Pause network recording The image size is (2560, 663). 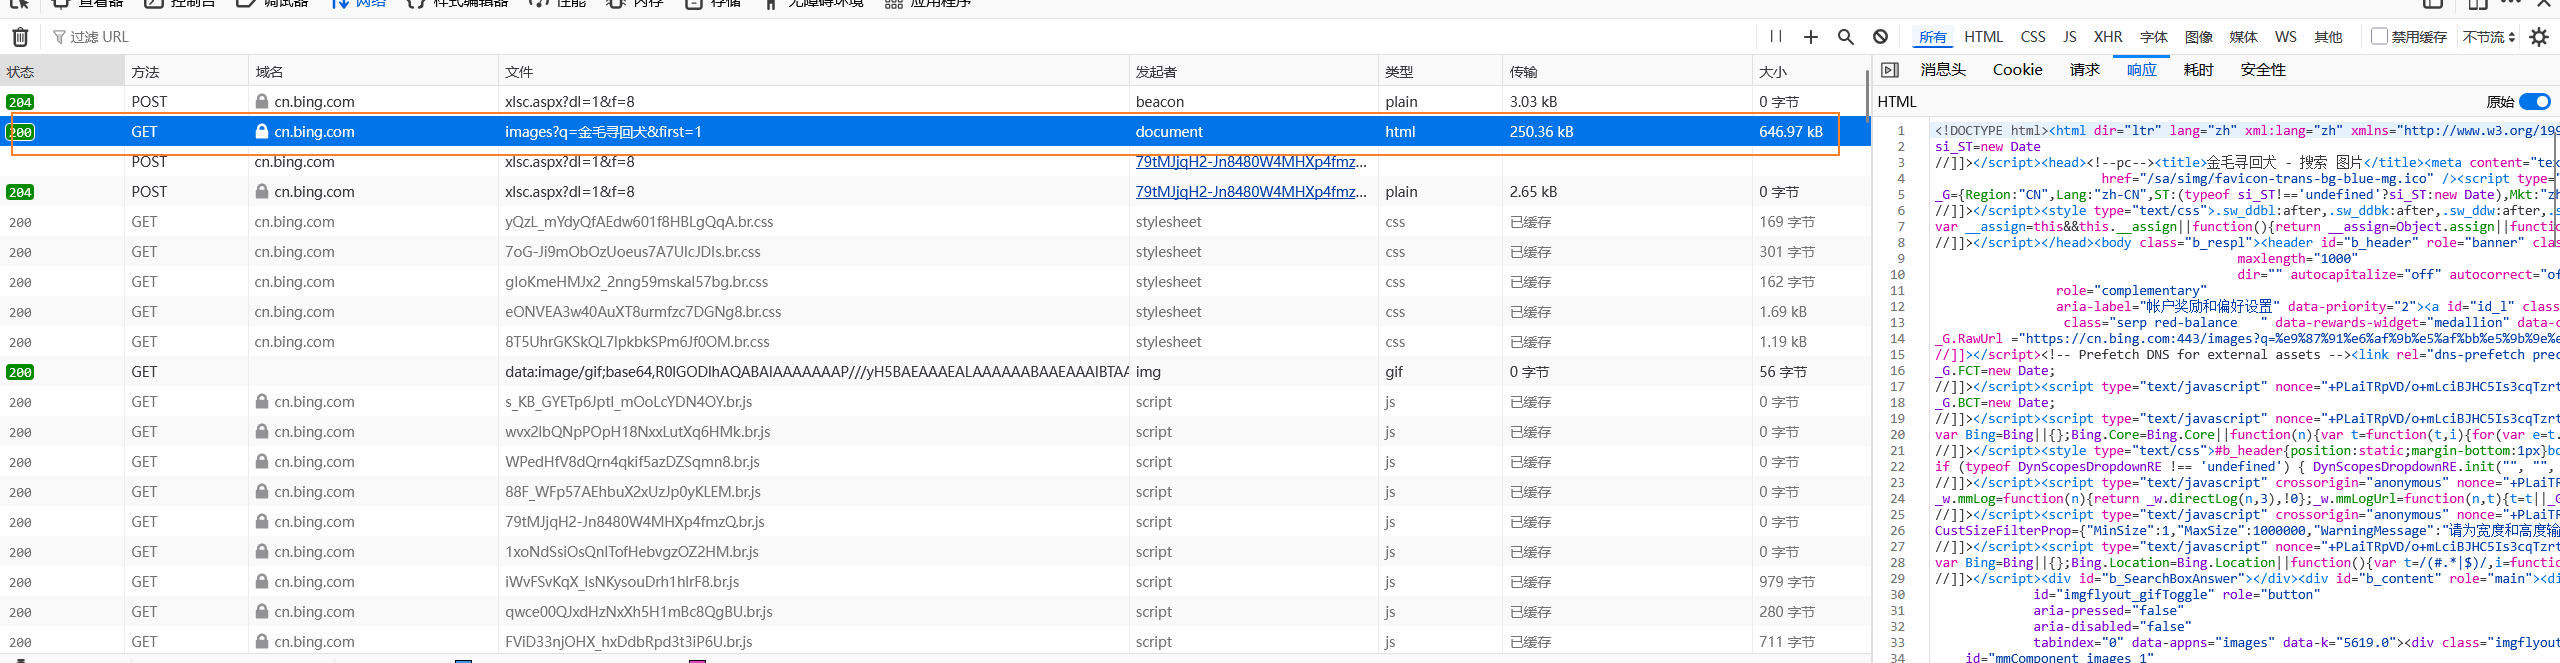pos(1776,36)
